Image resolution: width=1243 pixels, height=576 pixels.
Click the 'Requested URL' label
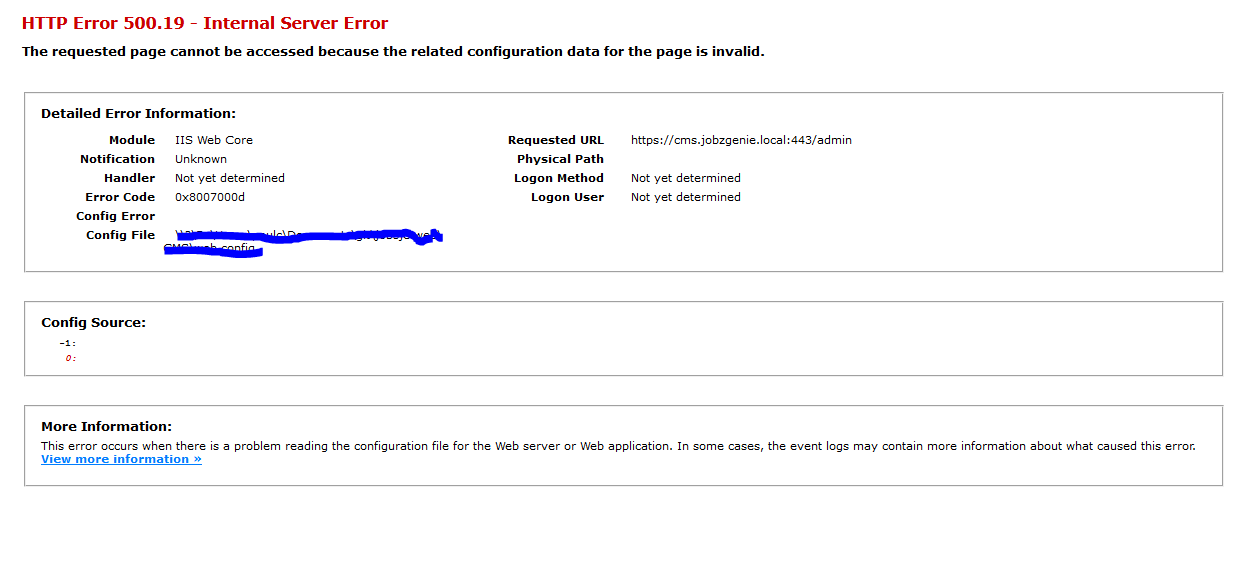pyautogui.click(x=556, y=140)
